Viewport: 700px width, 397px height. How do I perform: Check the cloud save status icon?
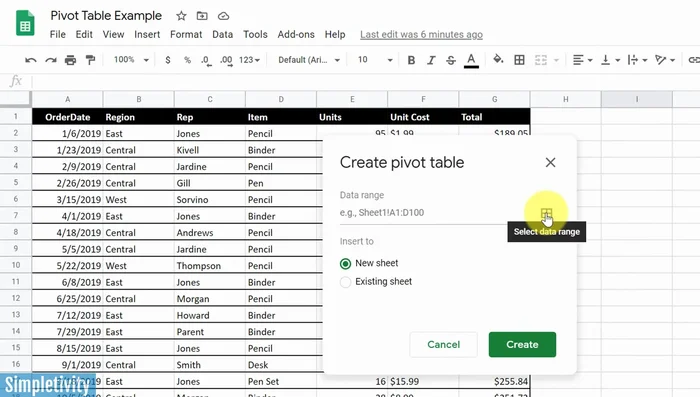click(223, 16)
